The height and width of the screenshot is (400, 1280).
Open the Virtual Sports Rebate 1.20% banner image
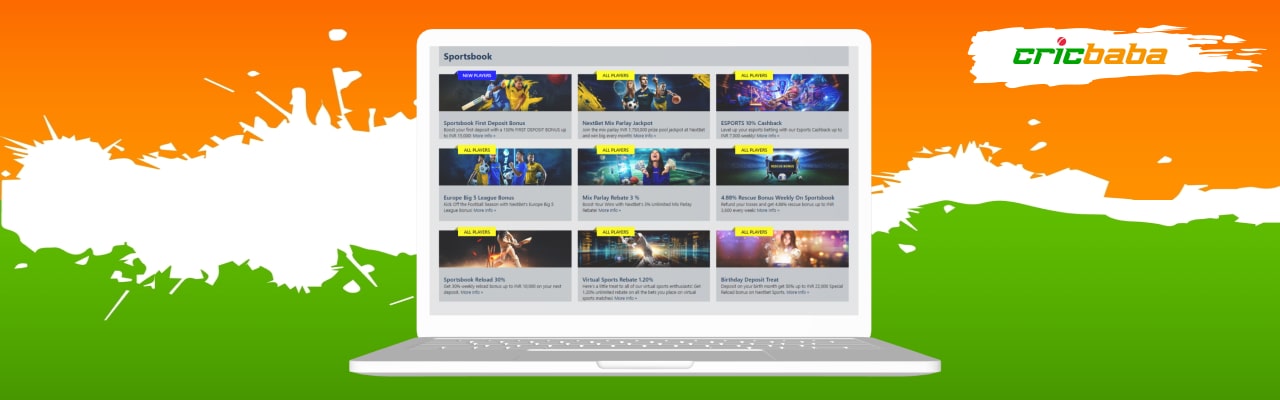pyautogui.click(x=644, y=249)
